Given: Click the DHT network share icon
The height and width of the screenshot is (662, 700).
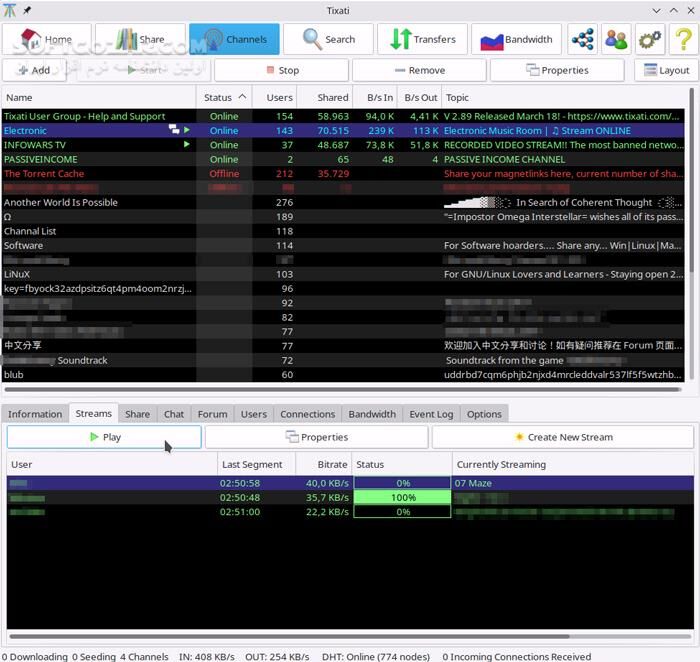Looking at the screenshot, I should coord(582,40).
